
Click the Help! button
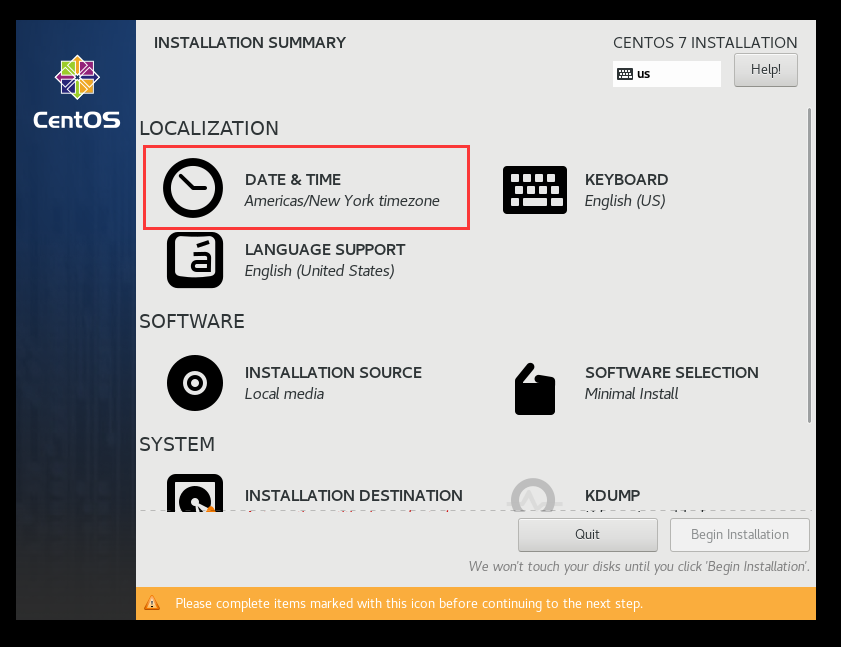point(765,70)
